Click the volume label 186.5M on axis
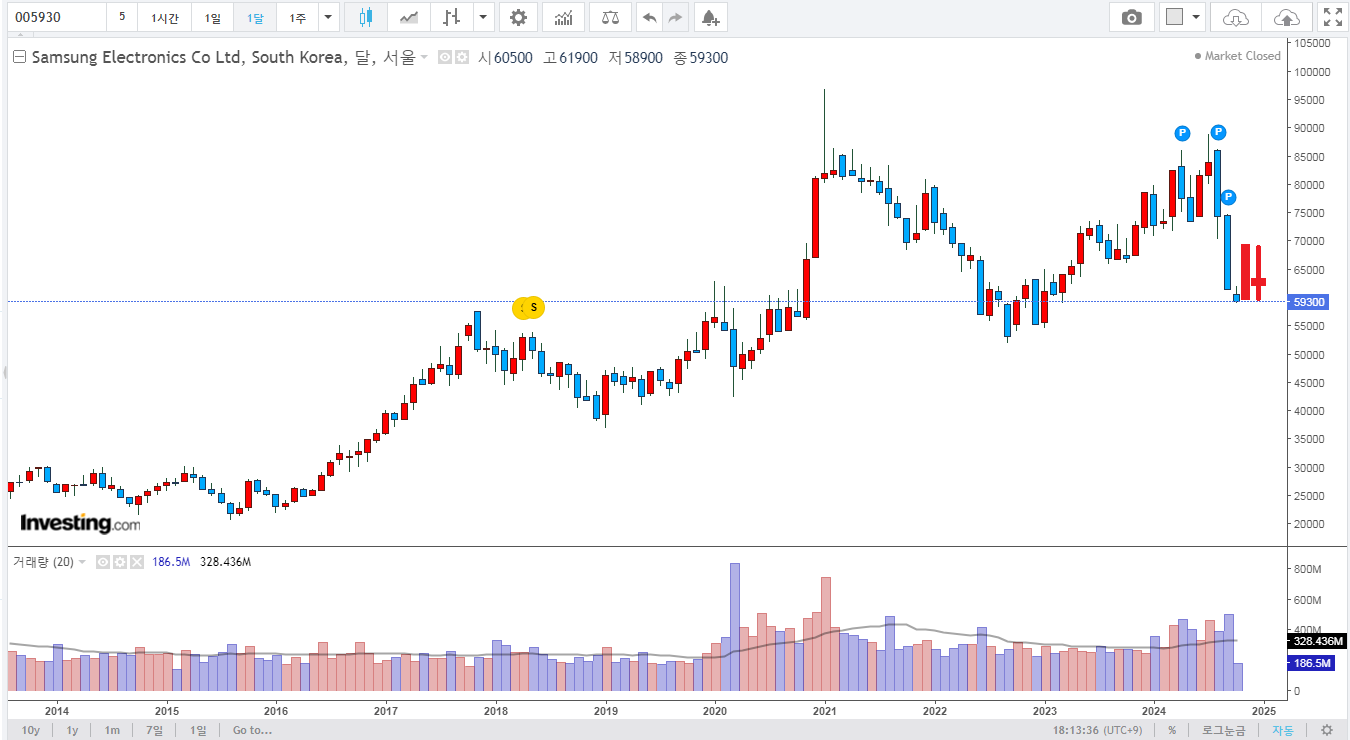Screen dimensions: 1350x740 pos(1312,663)
